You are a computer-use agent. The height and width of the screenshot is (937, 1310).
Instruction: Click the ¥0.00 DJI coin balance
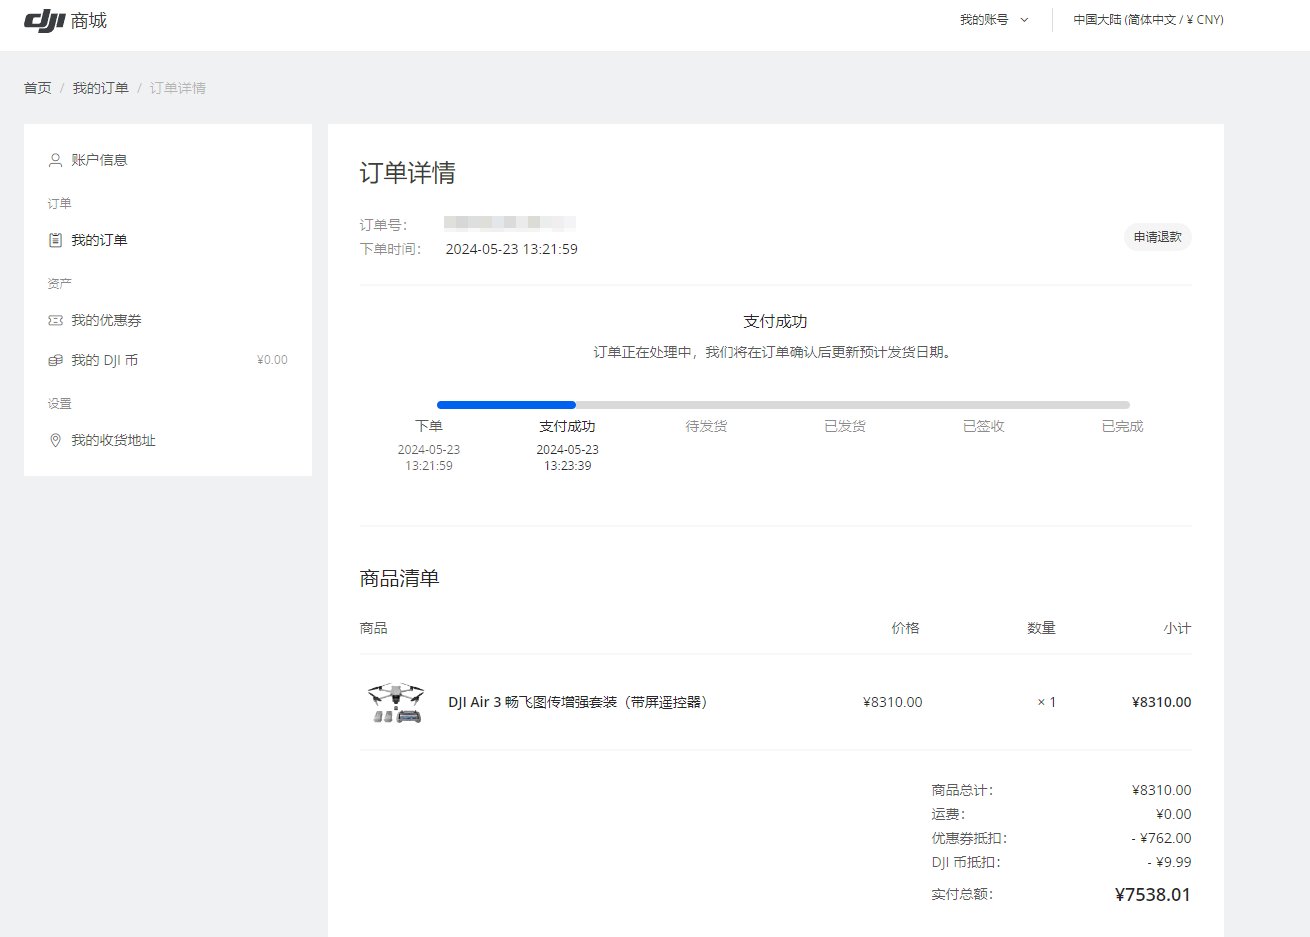click(272, 360)
